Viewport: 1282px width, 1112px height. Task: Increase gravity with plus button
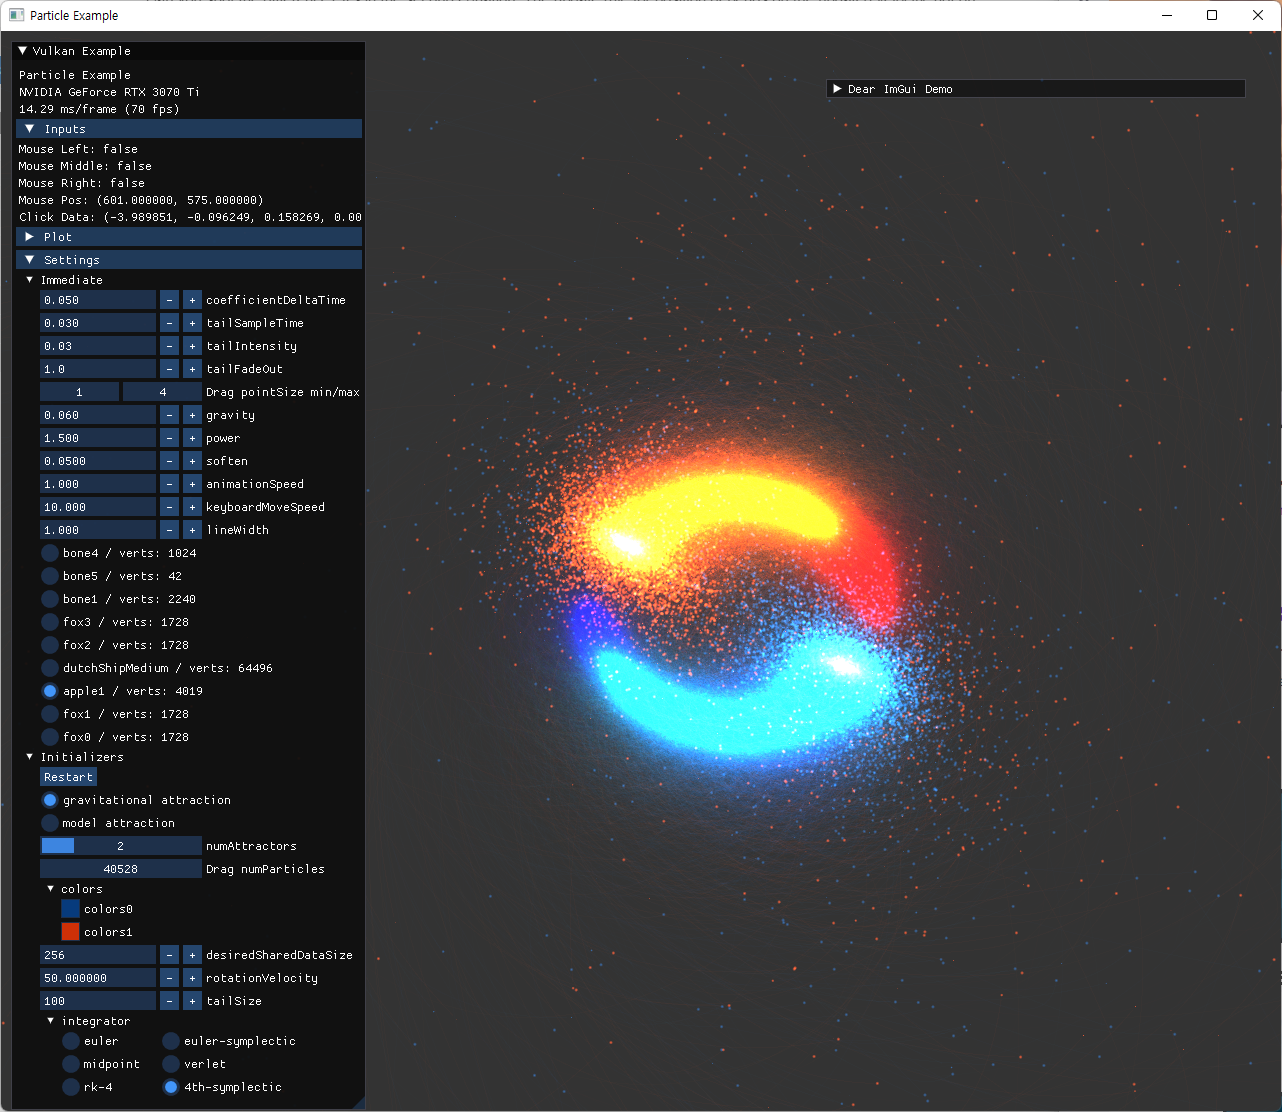click(x=192, y=415)
